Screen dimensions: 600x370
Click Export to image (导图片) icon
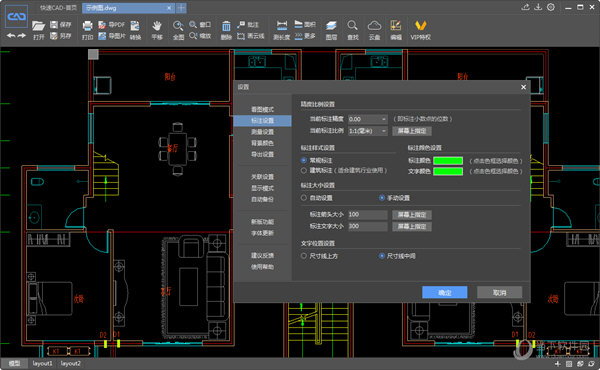pos(102,36)
